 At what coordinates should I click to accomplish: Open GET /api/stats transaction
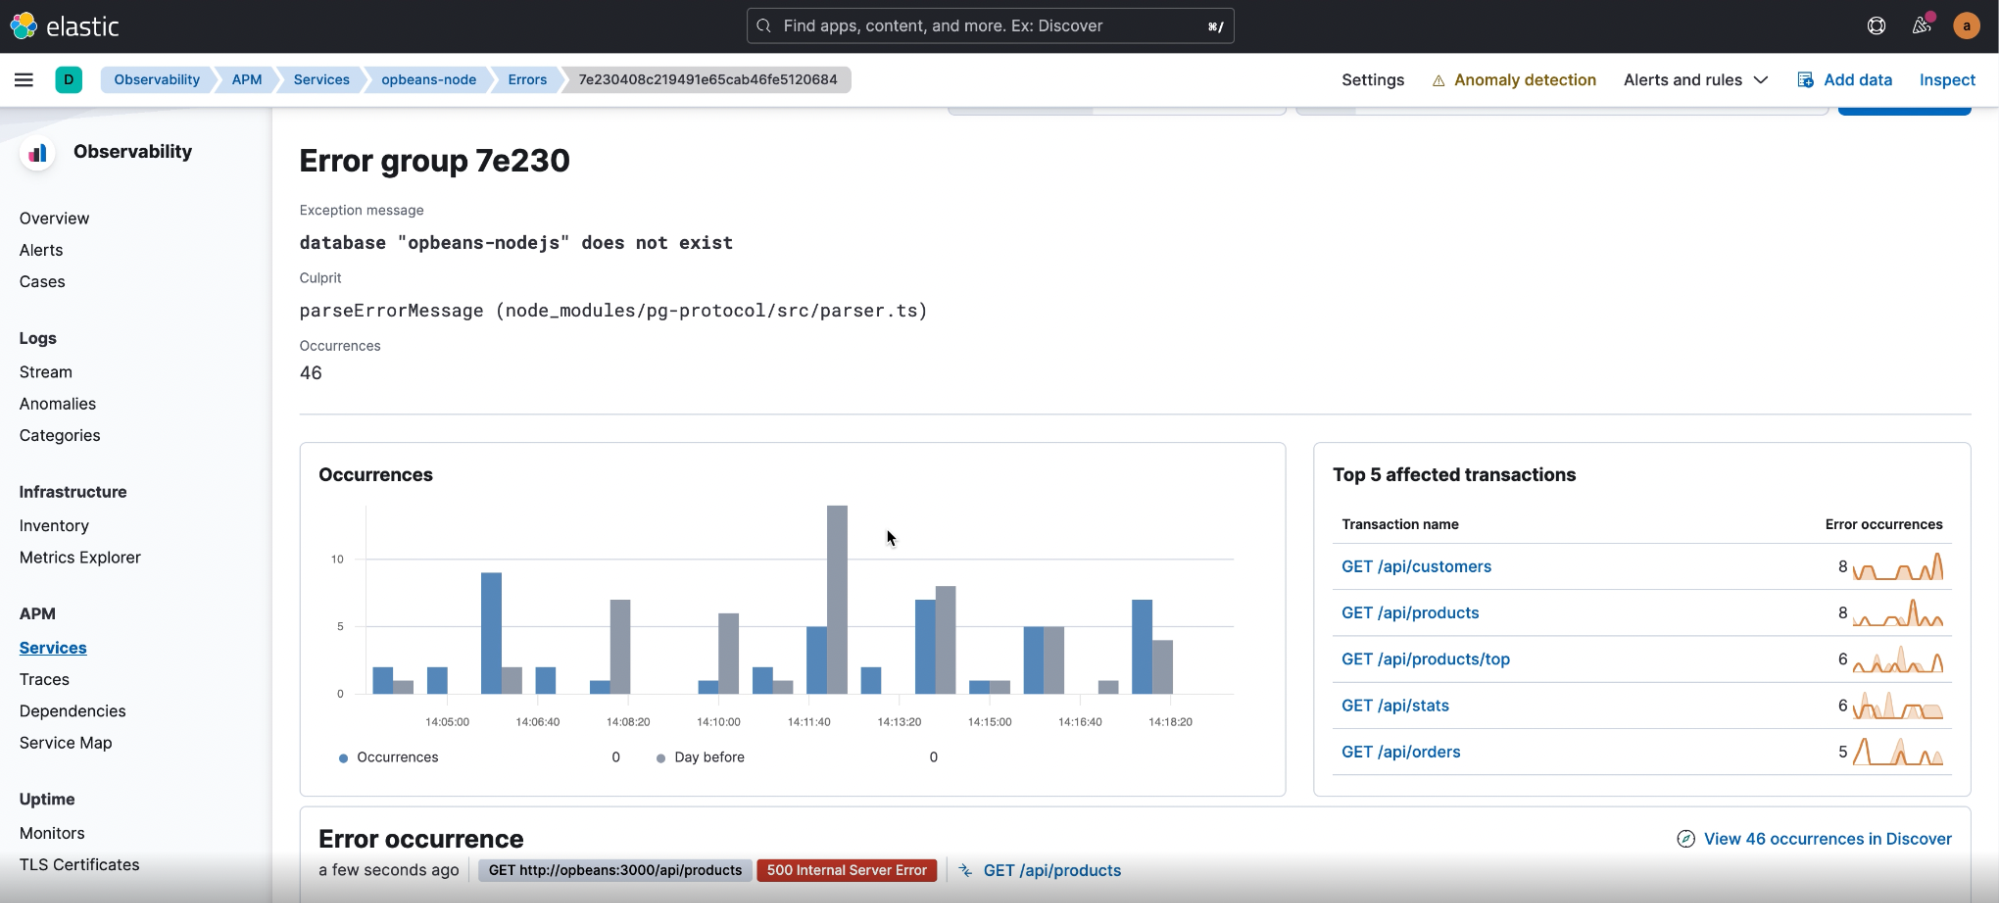click(x=1395, y=706)
